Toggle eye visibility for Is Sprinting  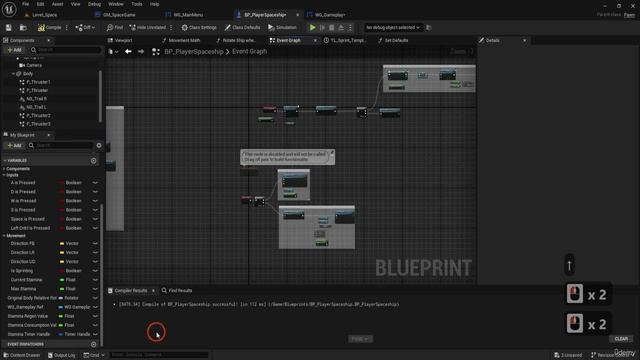(95, 271)
